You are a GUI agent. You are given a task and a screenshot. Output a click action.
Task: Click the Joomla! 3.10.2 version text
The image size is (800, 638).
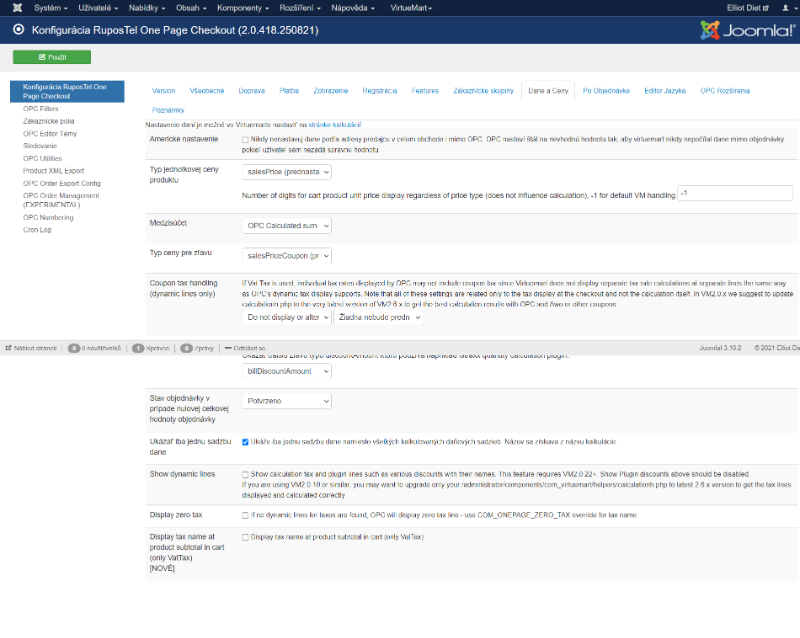coord(720,348)
